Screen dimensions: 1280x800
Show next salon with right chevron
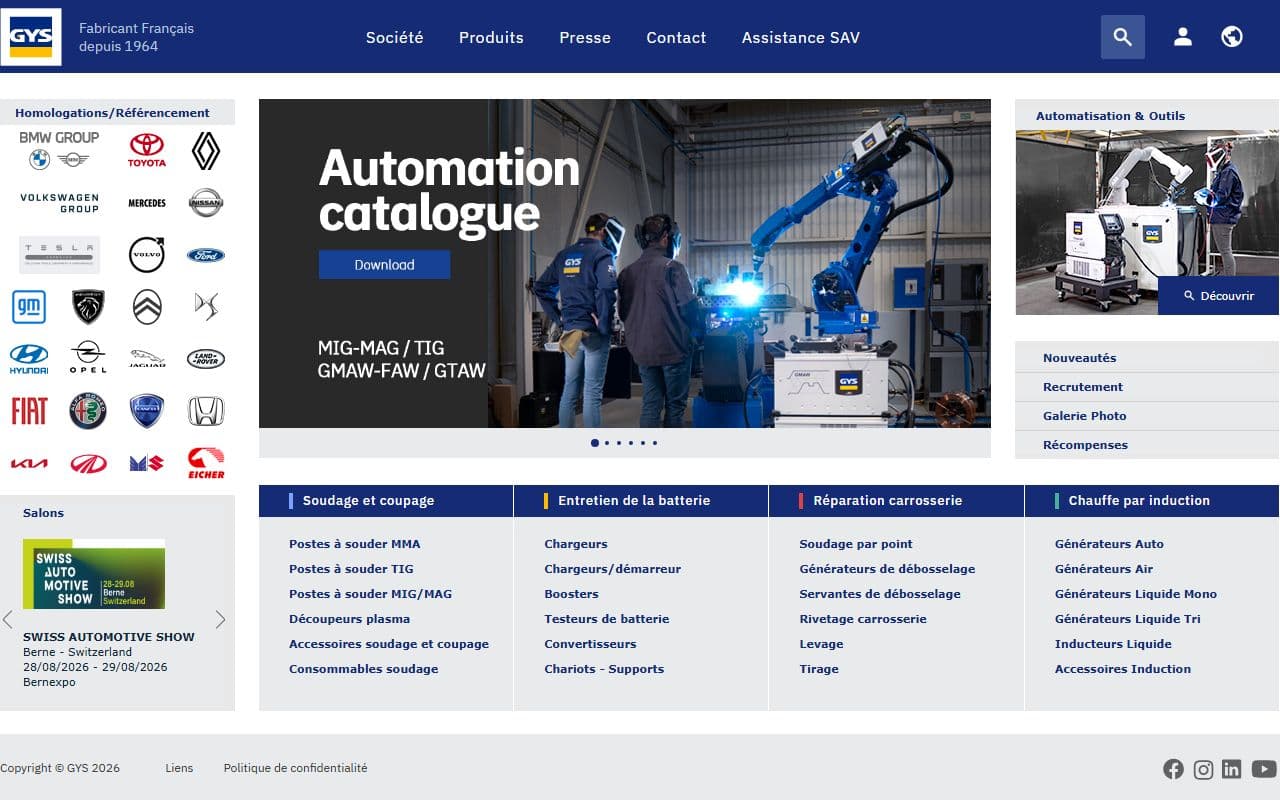221,620
